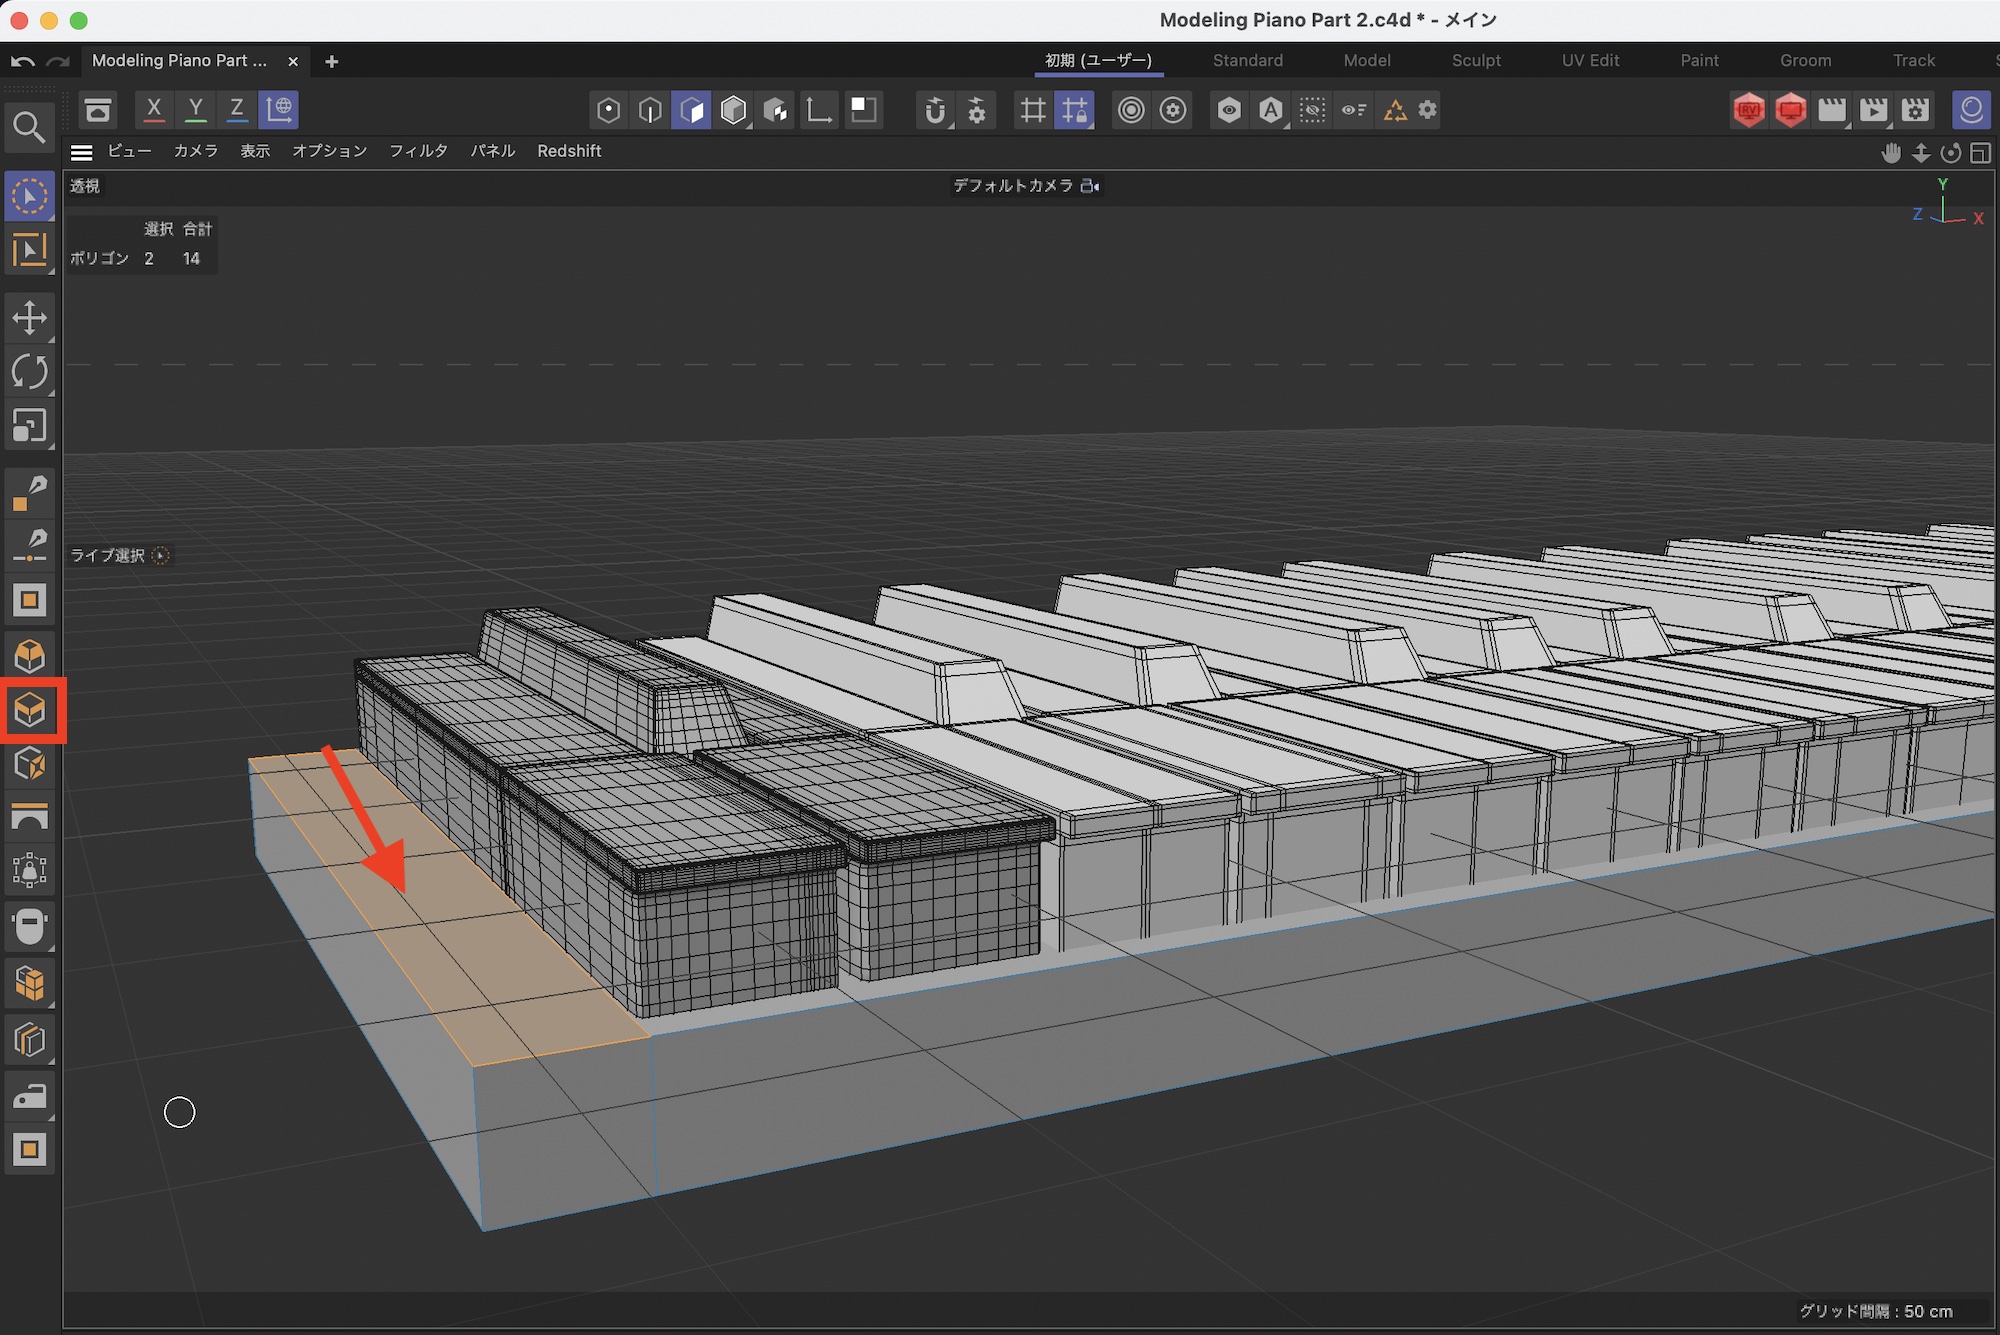The width and height of the screenshot is (2000, 1335).
Task: Add new project tab with plus
Action: (332, 61)
